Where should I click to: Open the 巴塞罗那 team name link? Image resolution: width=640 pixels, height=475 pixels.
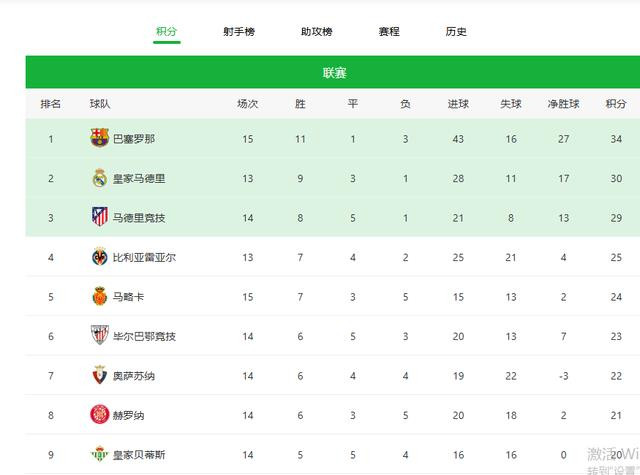pos(134,139)
